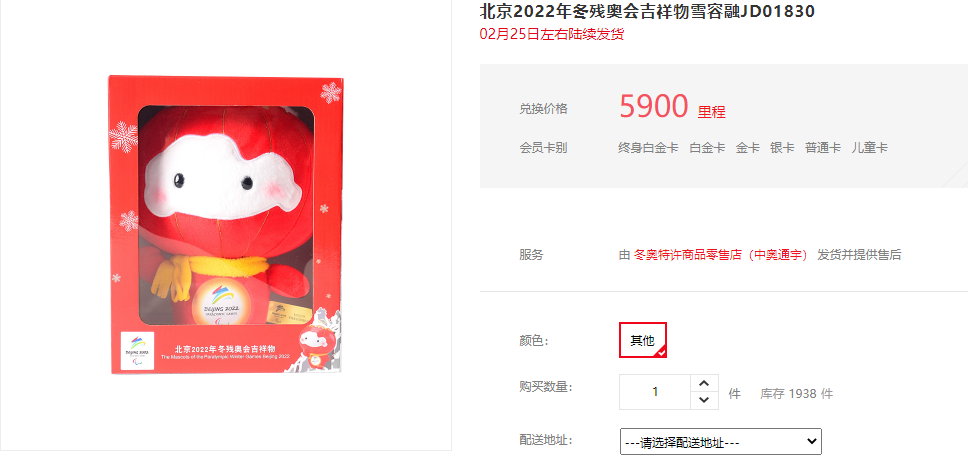Select the 白金卡 member card type
The width and height of the screenshot is (968, 470).
(x=707, y=148)
